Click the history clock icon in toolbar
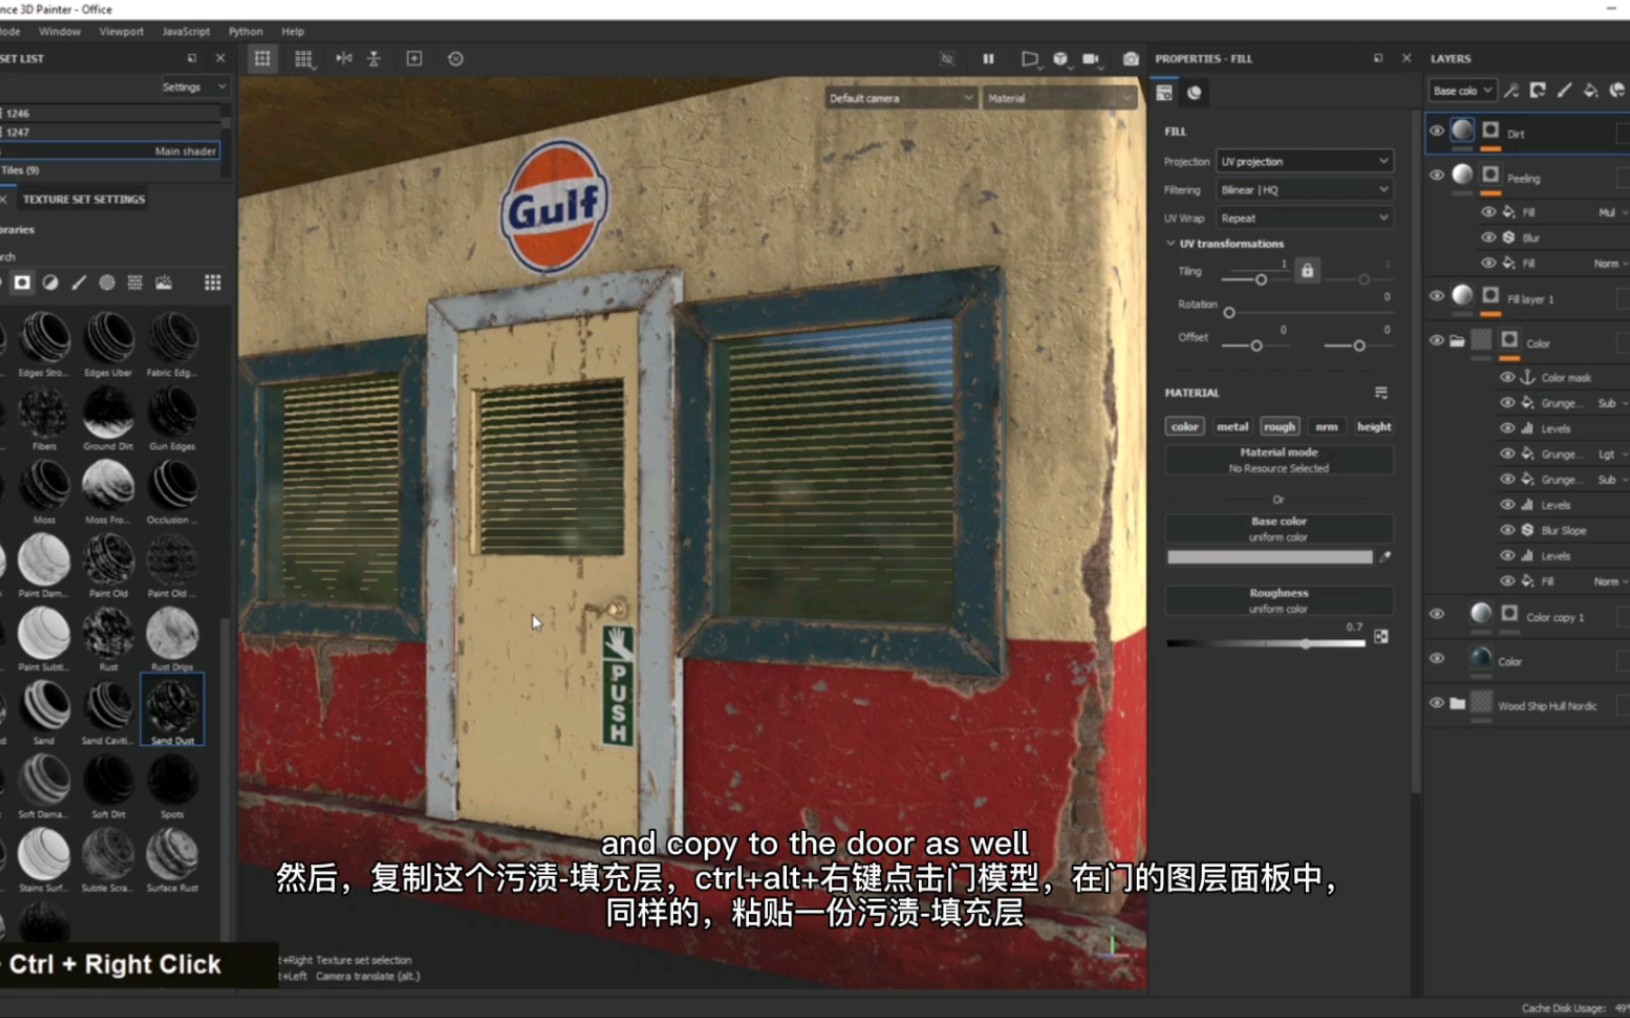Screen dimensions: 1630x1018 click(455, 59)
